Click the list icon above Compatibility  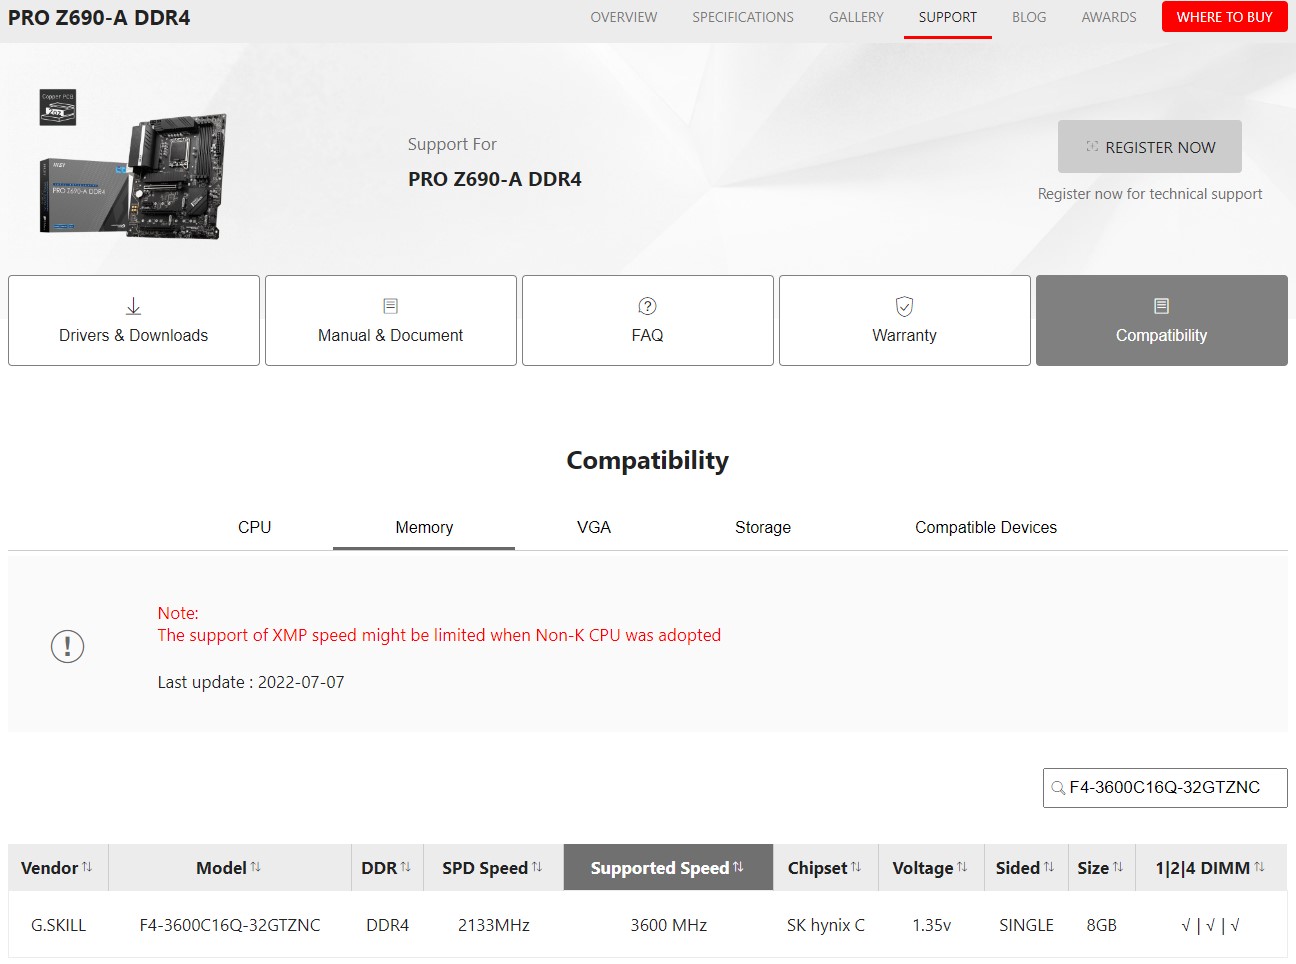point(1161,306)
